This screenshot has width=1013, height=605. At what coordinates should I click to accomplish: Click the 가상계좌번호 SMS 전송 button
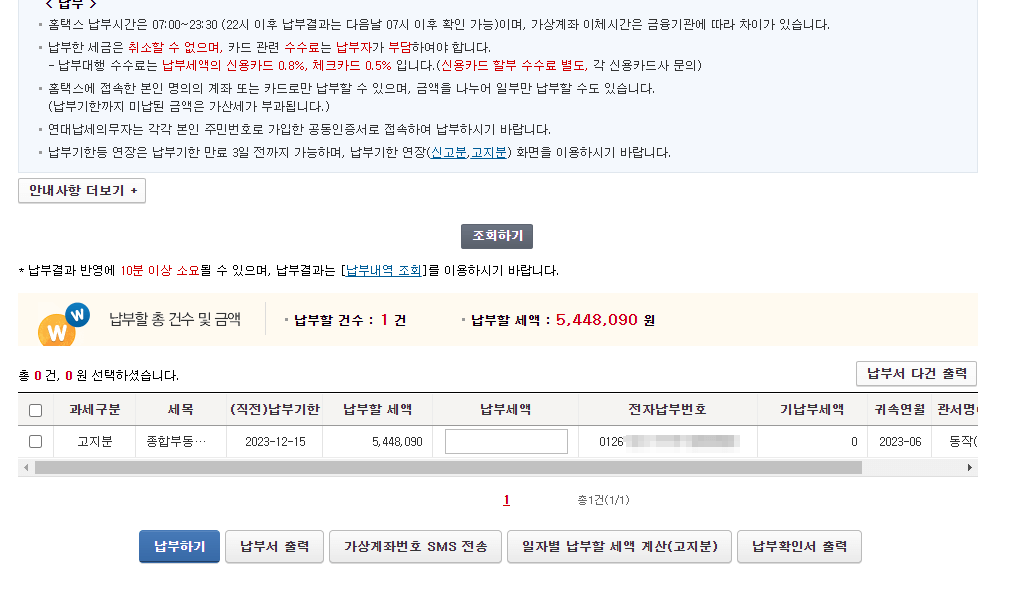[415, 546]
